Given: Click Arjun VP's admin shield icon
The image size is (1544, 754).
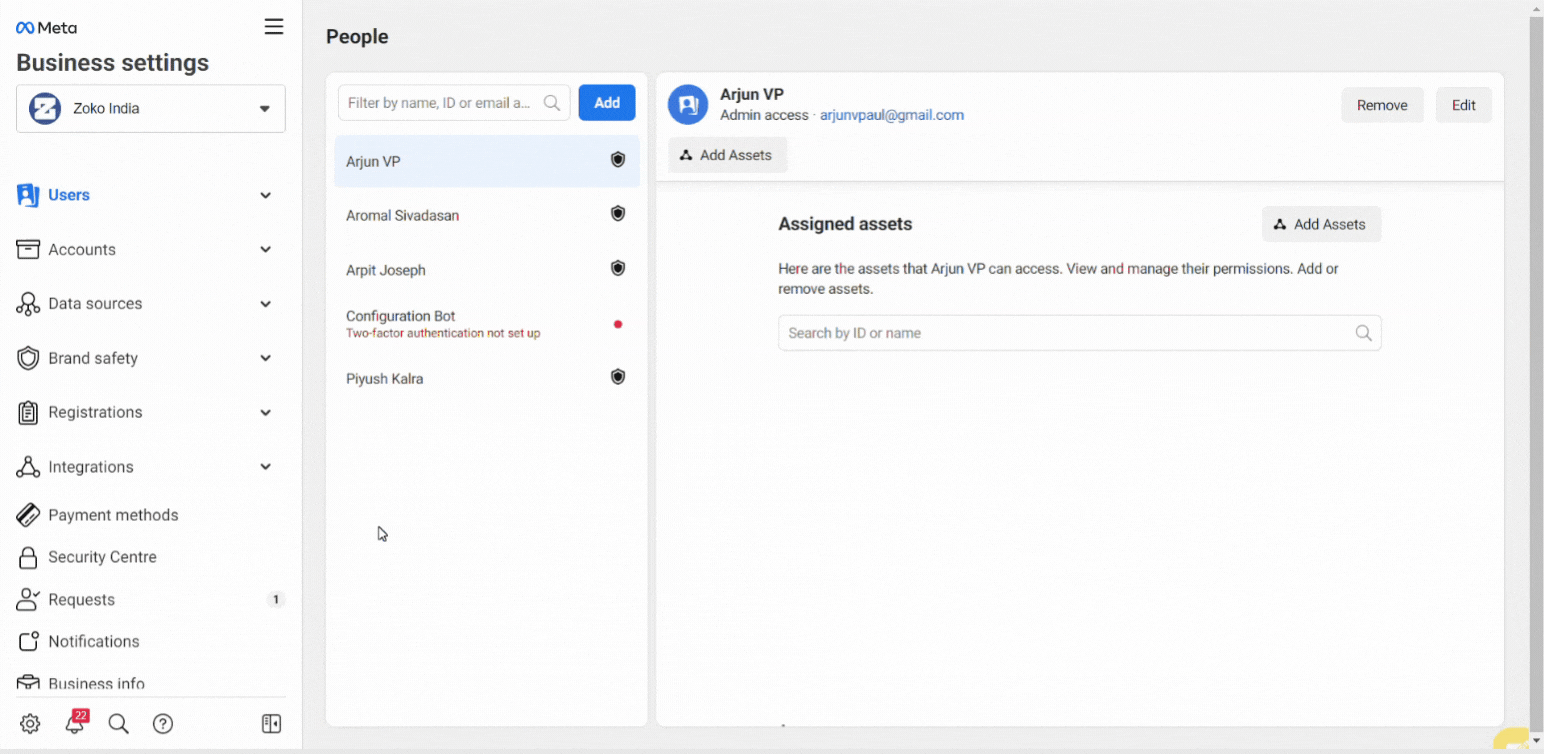Looking at the screenshot, I should click(618, 160).
